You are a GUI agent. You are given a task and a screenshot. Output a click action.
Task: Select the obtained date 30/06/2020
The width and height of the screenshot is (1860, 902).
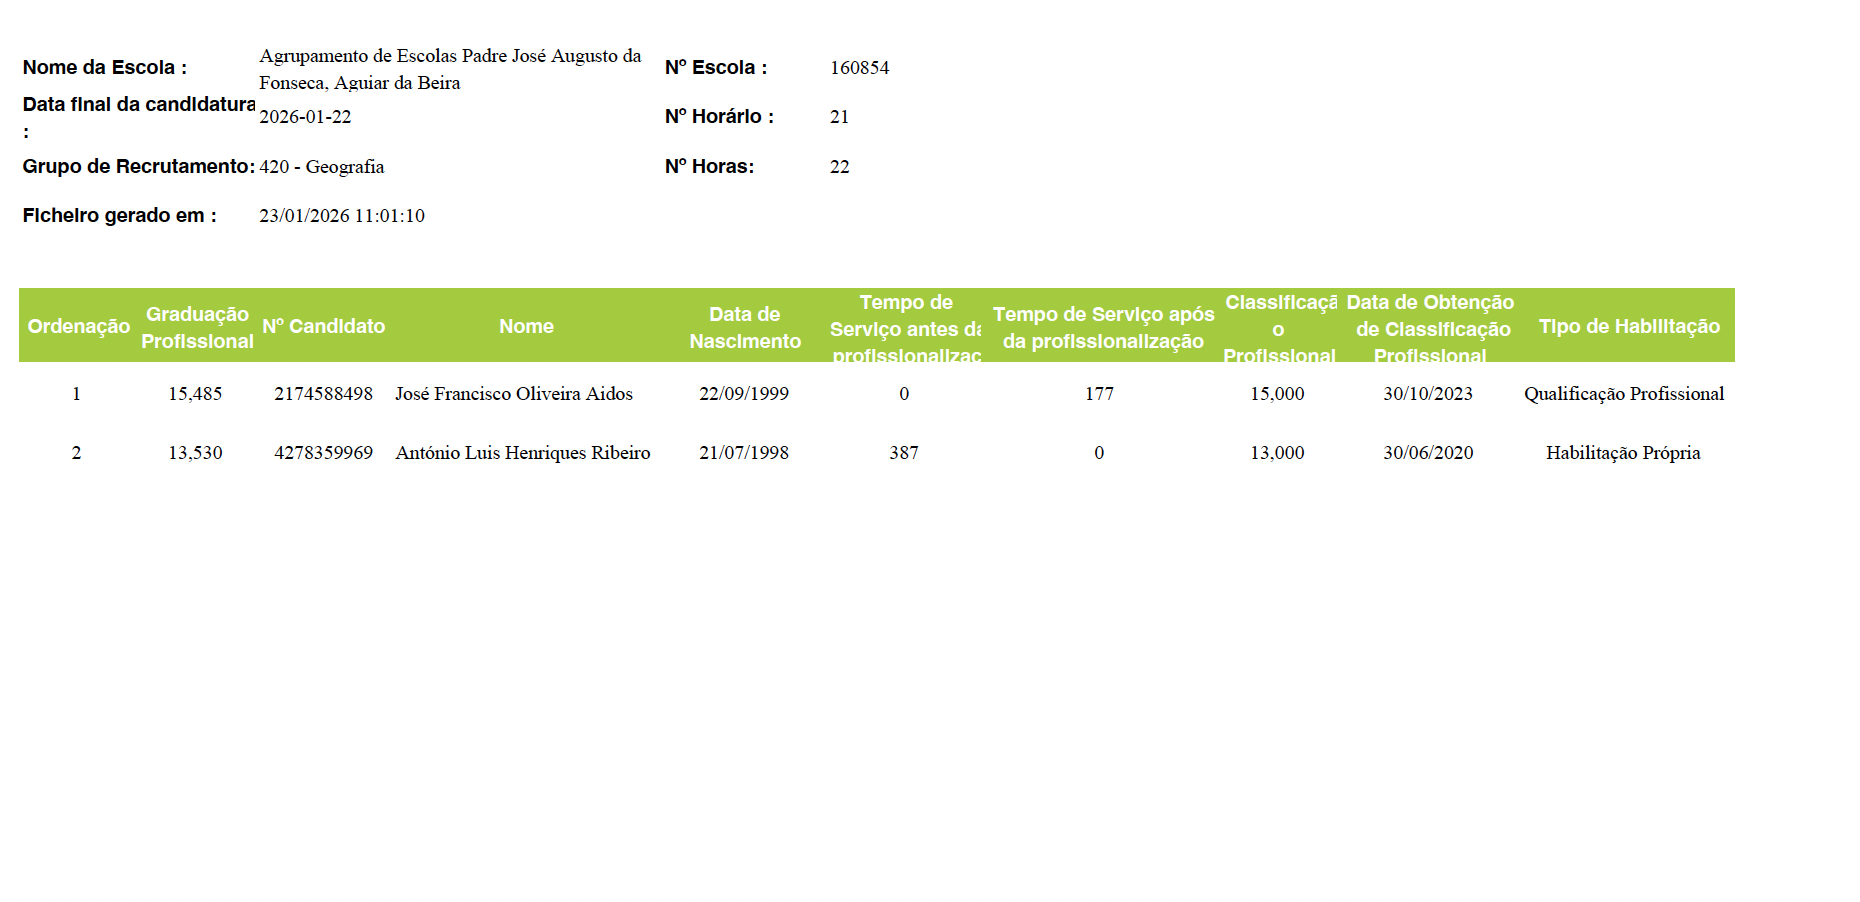point(1427,453)
